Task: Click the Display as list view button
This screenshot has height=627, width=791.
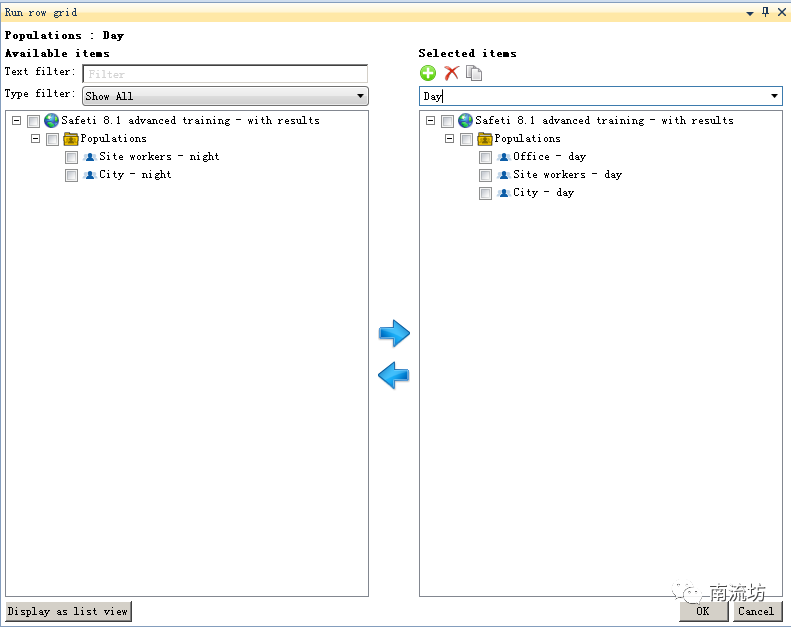Action: tap(68, 611)
